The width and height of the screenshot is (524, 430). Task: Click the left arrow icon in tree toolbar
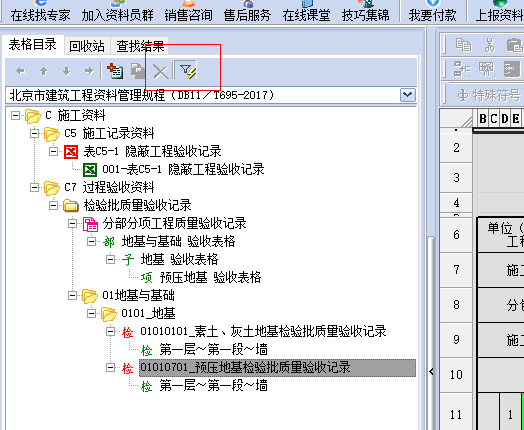[x=21, y=71]
